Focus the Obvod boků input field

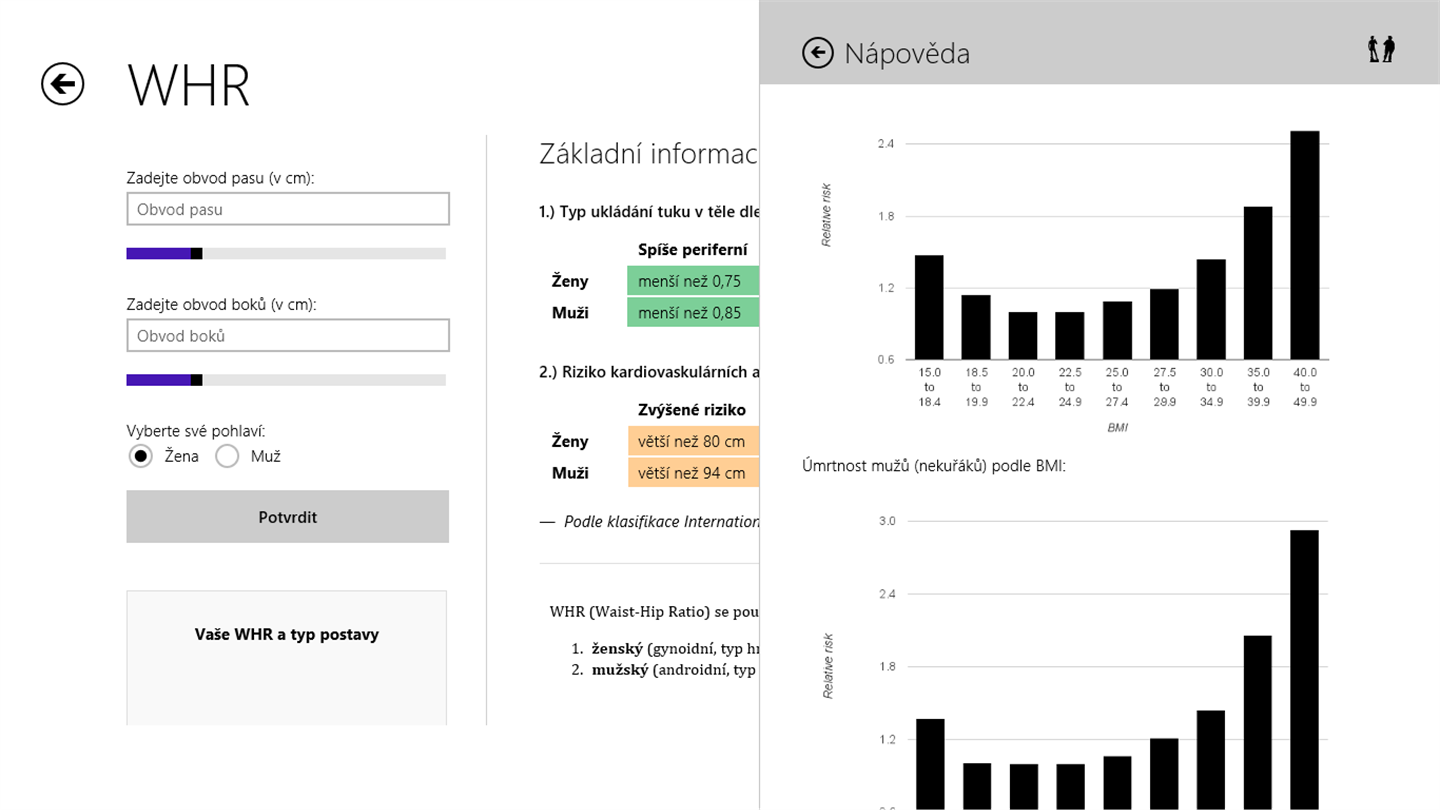click(x=288, y=336)
